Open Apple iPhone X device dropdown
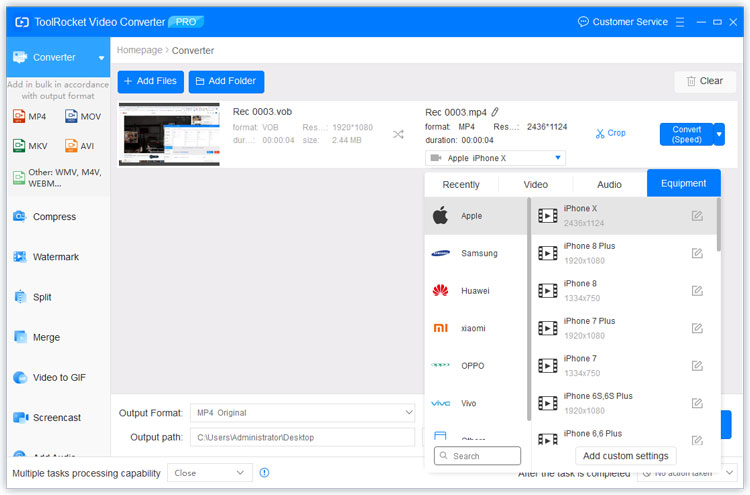 point(495,158)
